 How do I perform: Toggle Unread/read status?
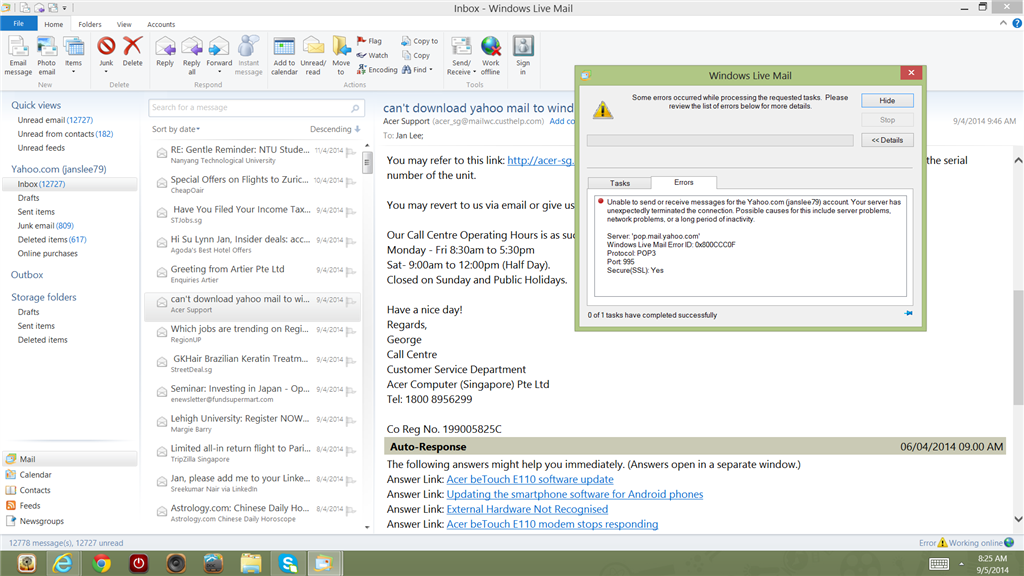313,56
